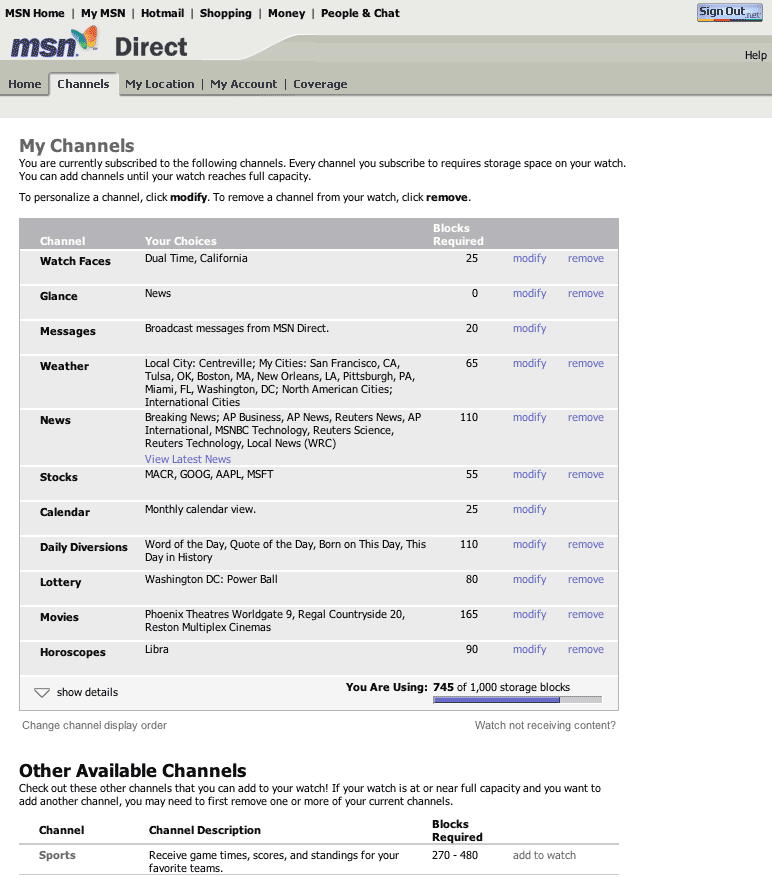
Task: Modify the Stocks channel
Action: (x=529, y=474)
